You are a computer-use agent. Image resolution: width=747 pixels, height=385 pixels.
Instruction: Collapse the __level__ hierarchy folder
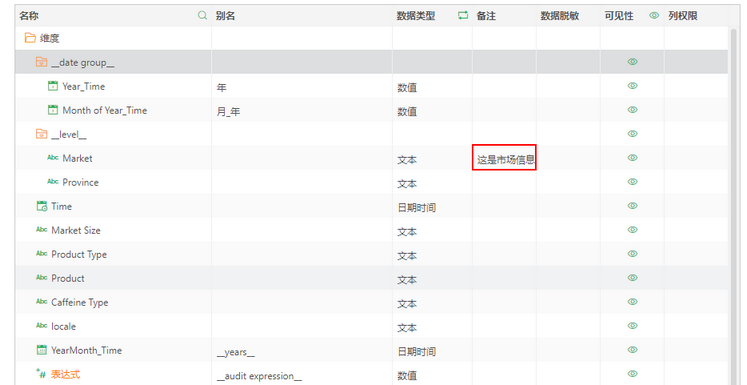(x=41, y=134)
